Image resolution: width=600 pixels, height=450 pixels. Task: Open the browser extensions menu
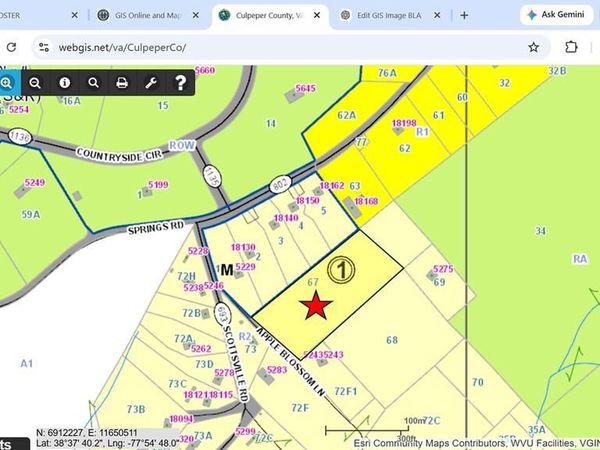pos(571,47)
